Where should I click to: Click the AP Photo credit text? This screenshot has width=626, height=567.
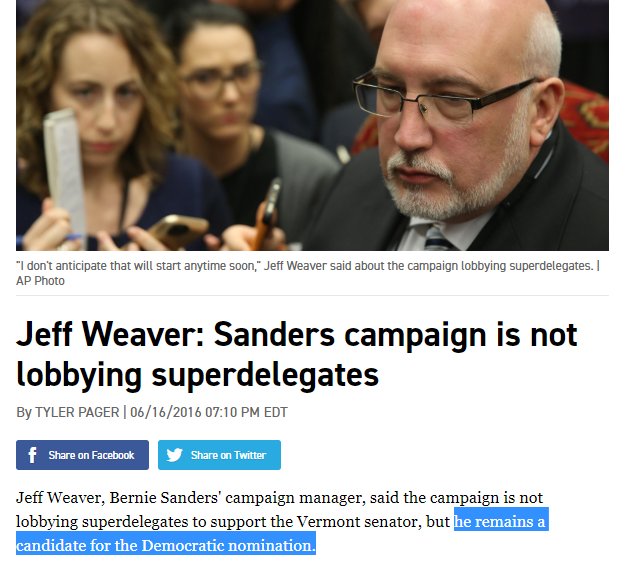point(40,281)
